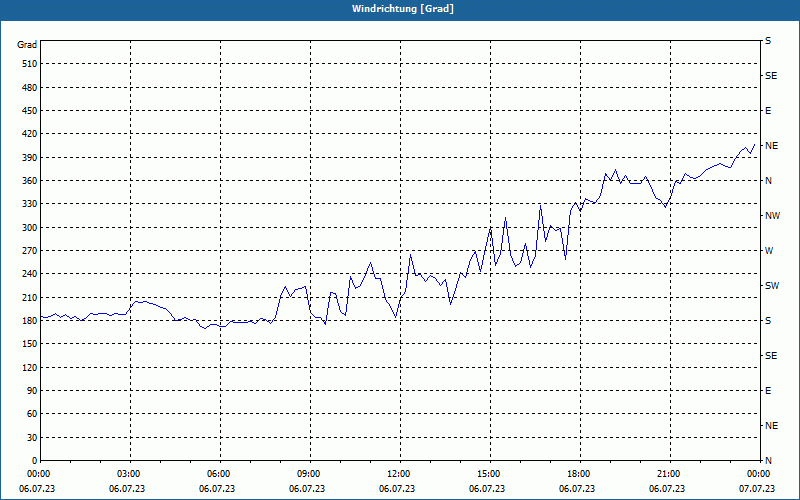Click the 06.07.23 date under 03:00
Viewport: 800px width, 500px height.
127,489
